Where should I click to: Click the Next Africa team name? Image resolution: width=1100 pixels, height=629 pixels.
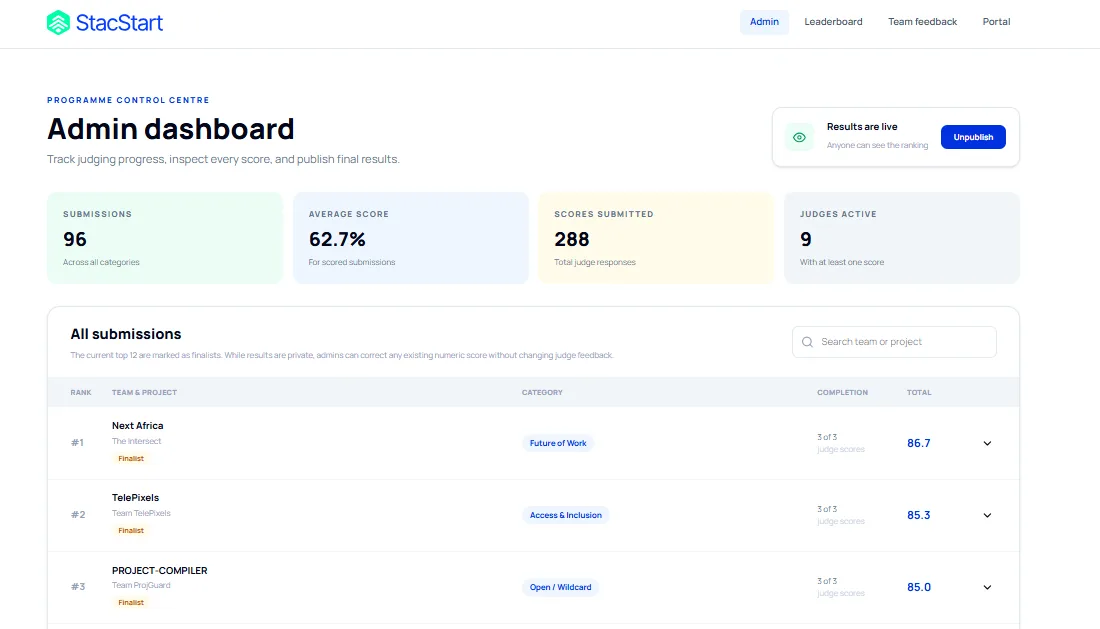138,426
